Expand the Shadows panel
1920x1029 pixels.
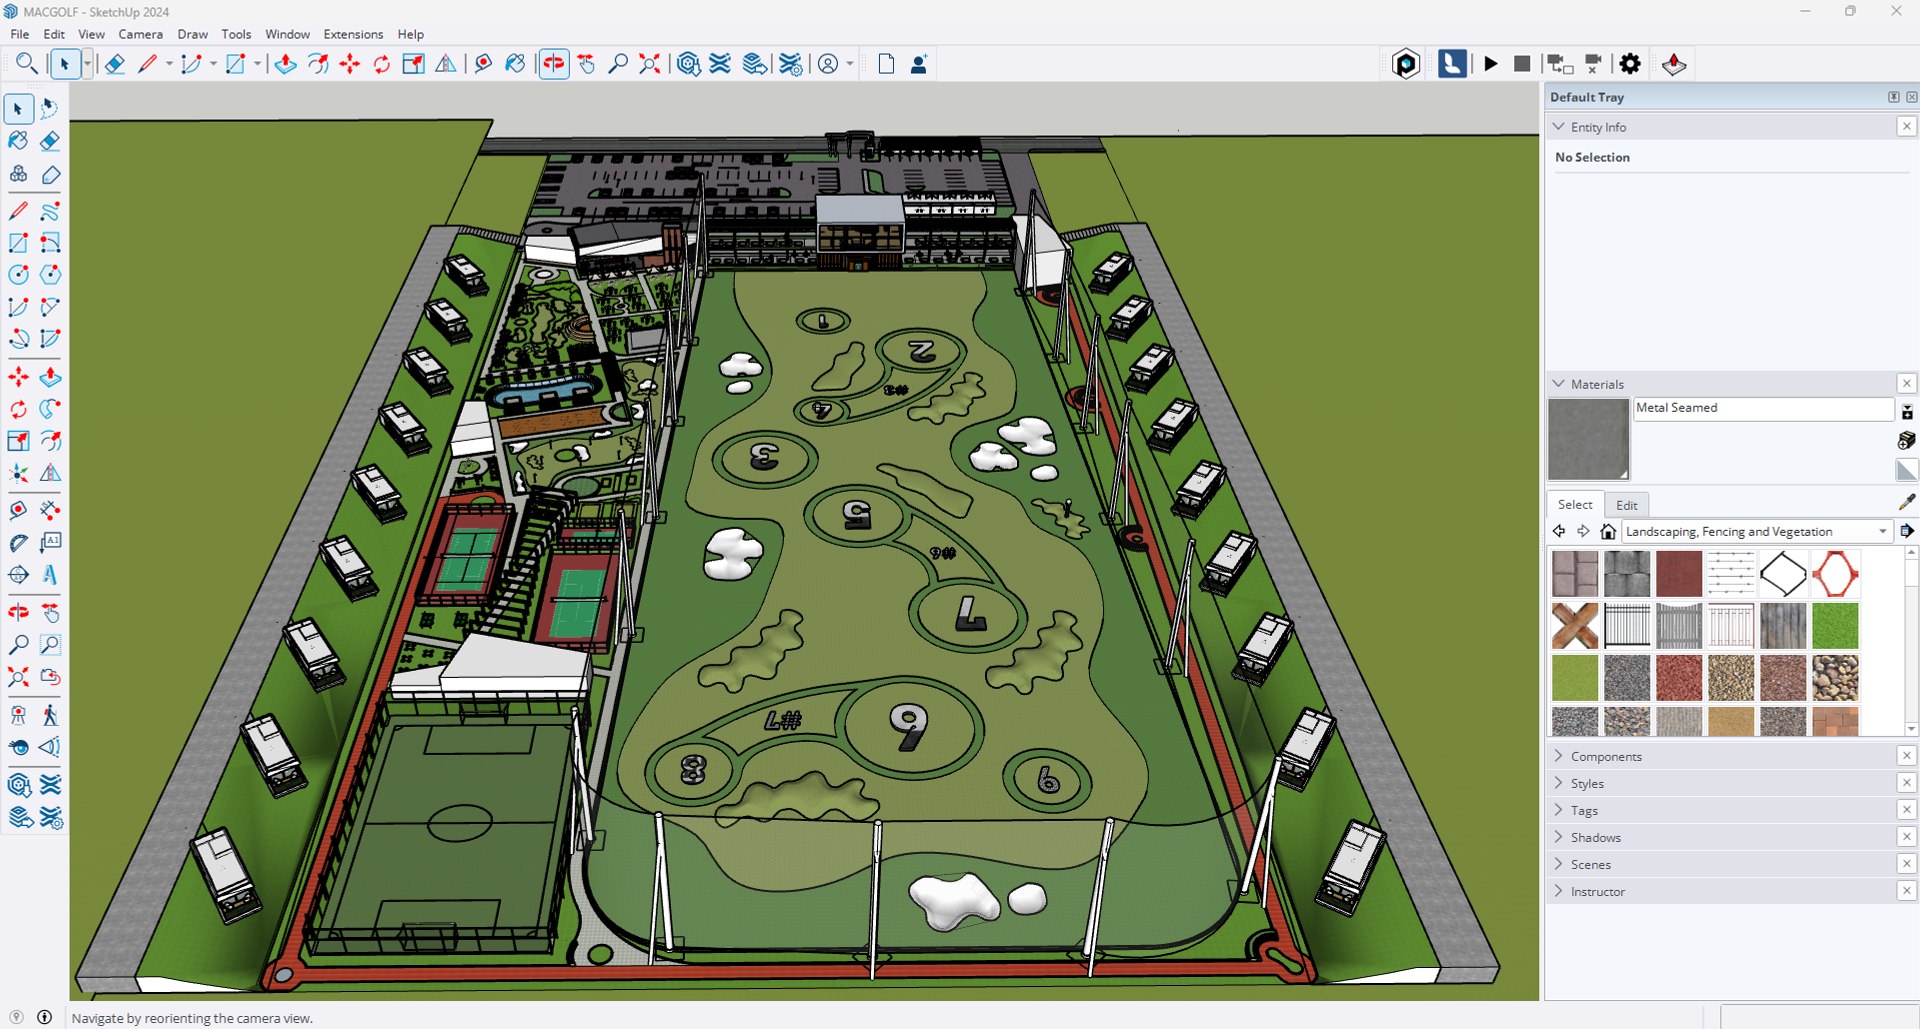click(1559, 837)
